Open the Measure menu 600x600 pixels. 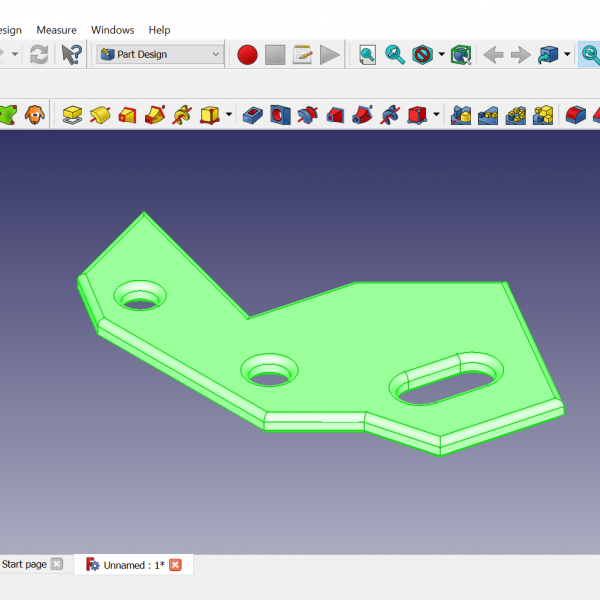click(x=56, y=30)
